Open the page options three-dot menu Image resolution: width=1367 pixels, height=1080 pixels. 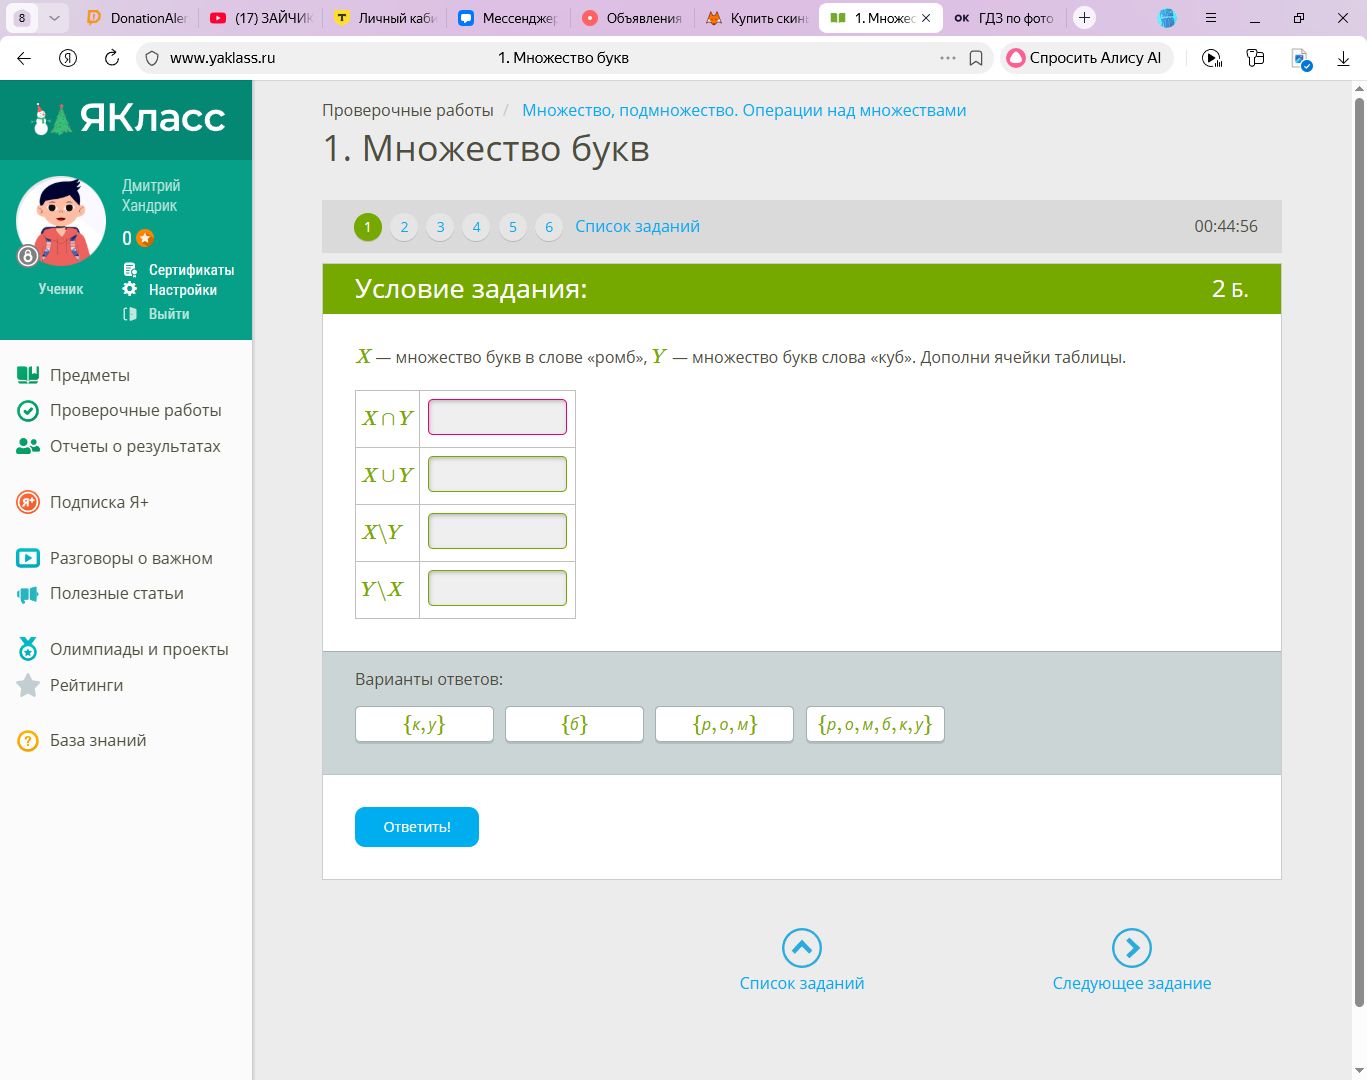947,58
